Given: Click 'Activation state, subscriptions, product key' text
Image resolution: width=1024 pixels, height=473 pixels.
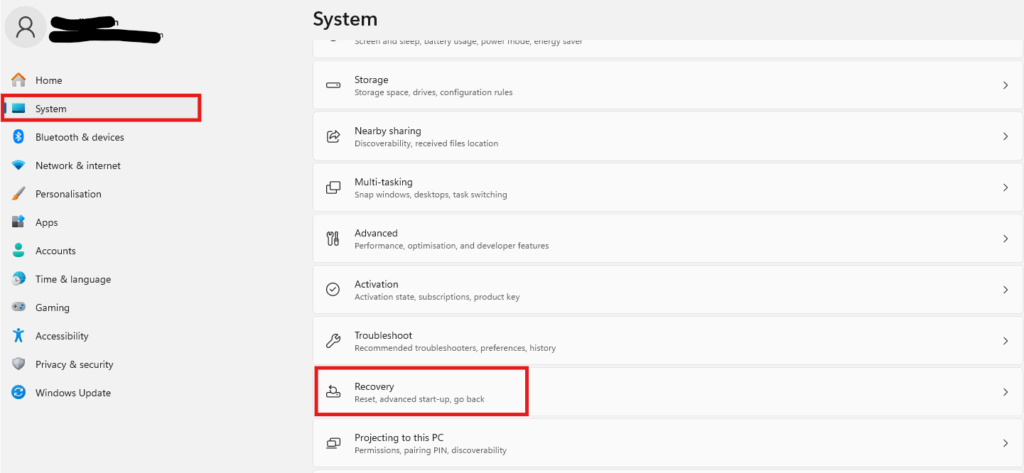Looking at the screenshot, I should (x=437, y=297).
